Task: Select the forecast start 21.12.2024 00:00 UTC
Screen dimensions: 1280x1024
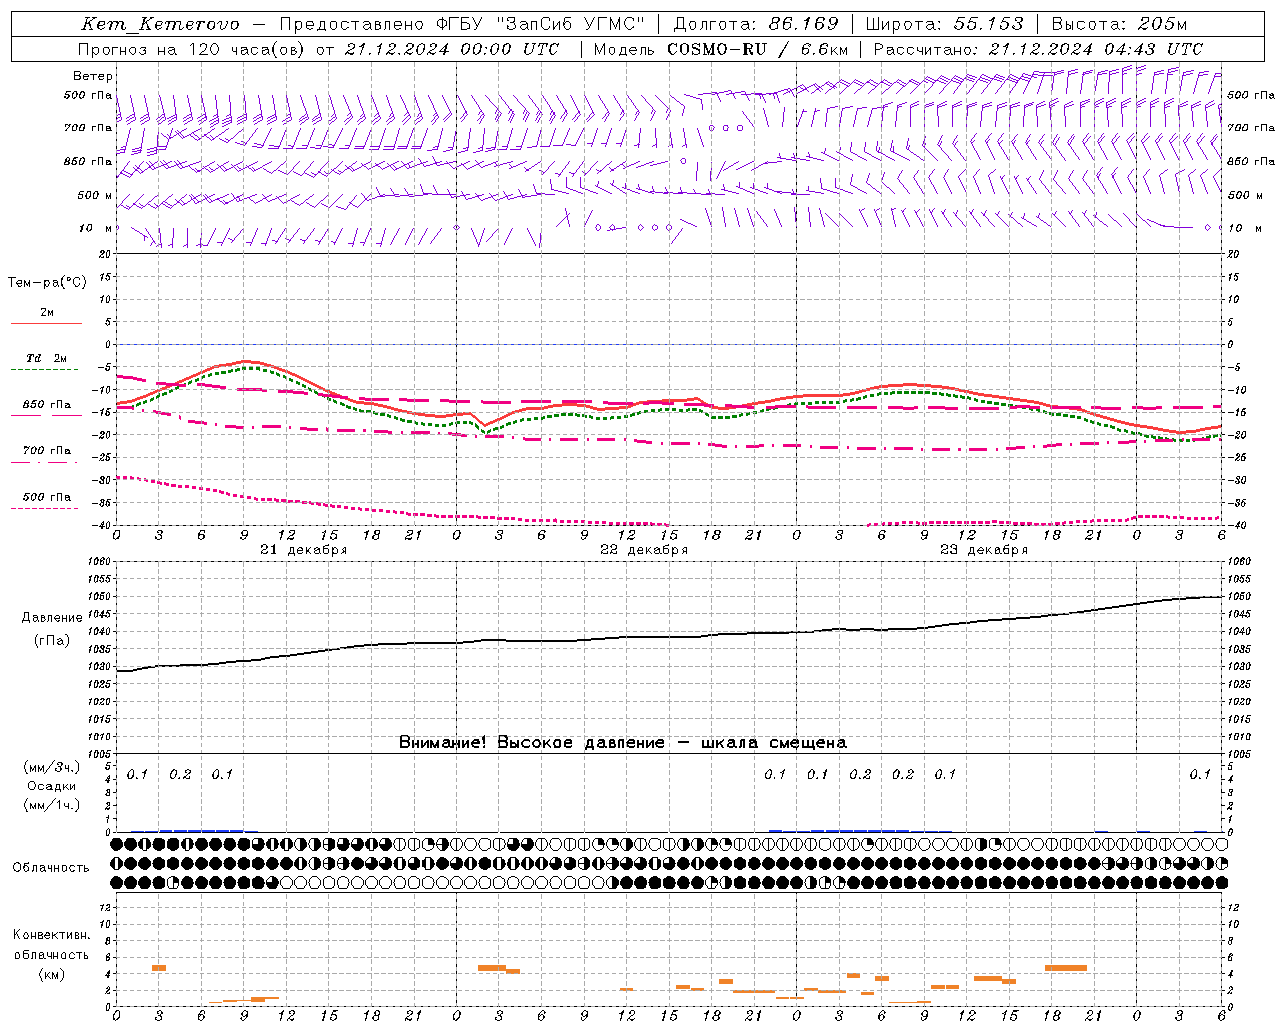Action: [x=452, y=49]
